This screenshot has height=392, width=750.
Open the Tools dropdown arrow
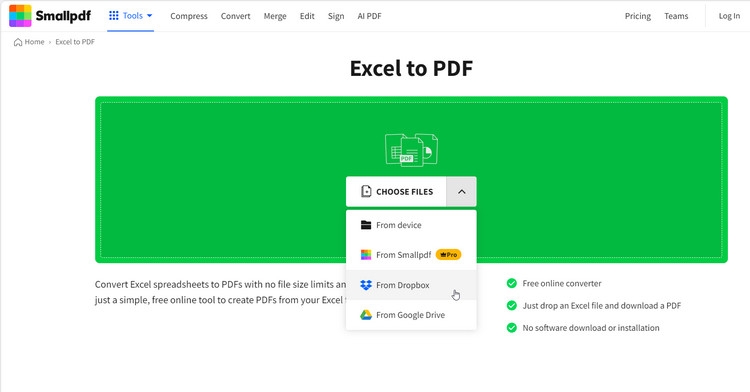pos(150,16)
